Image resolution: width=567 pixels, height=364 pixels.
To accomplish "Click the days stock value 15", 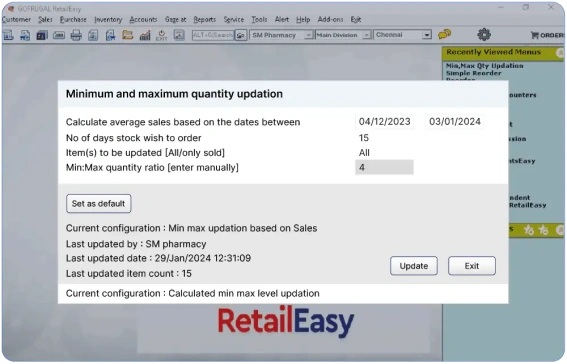I will coord(364,138).
